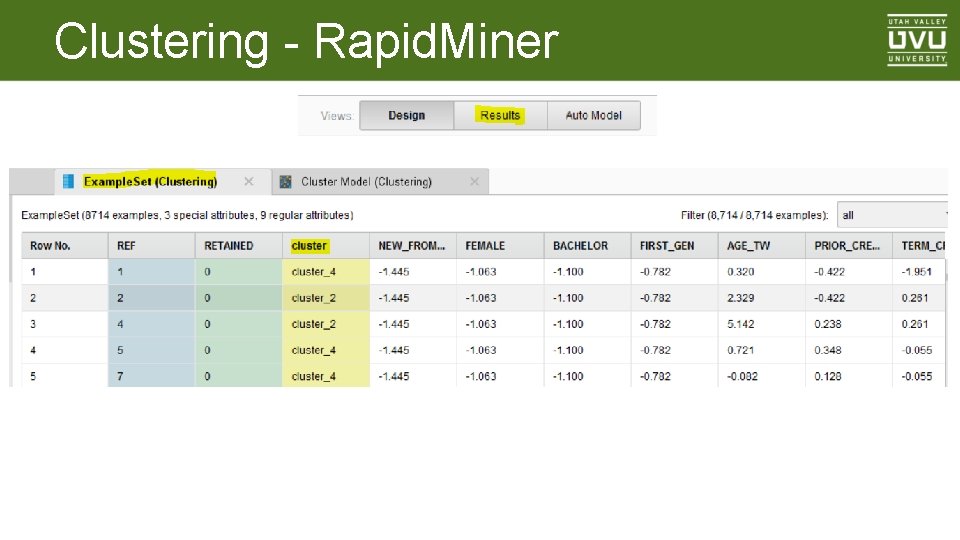
Task: Click the ExampleSet summary text
Action: 187,215
